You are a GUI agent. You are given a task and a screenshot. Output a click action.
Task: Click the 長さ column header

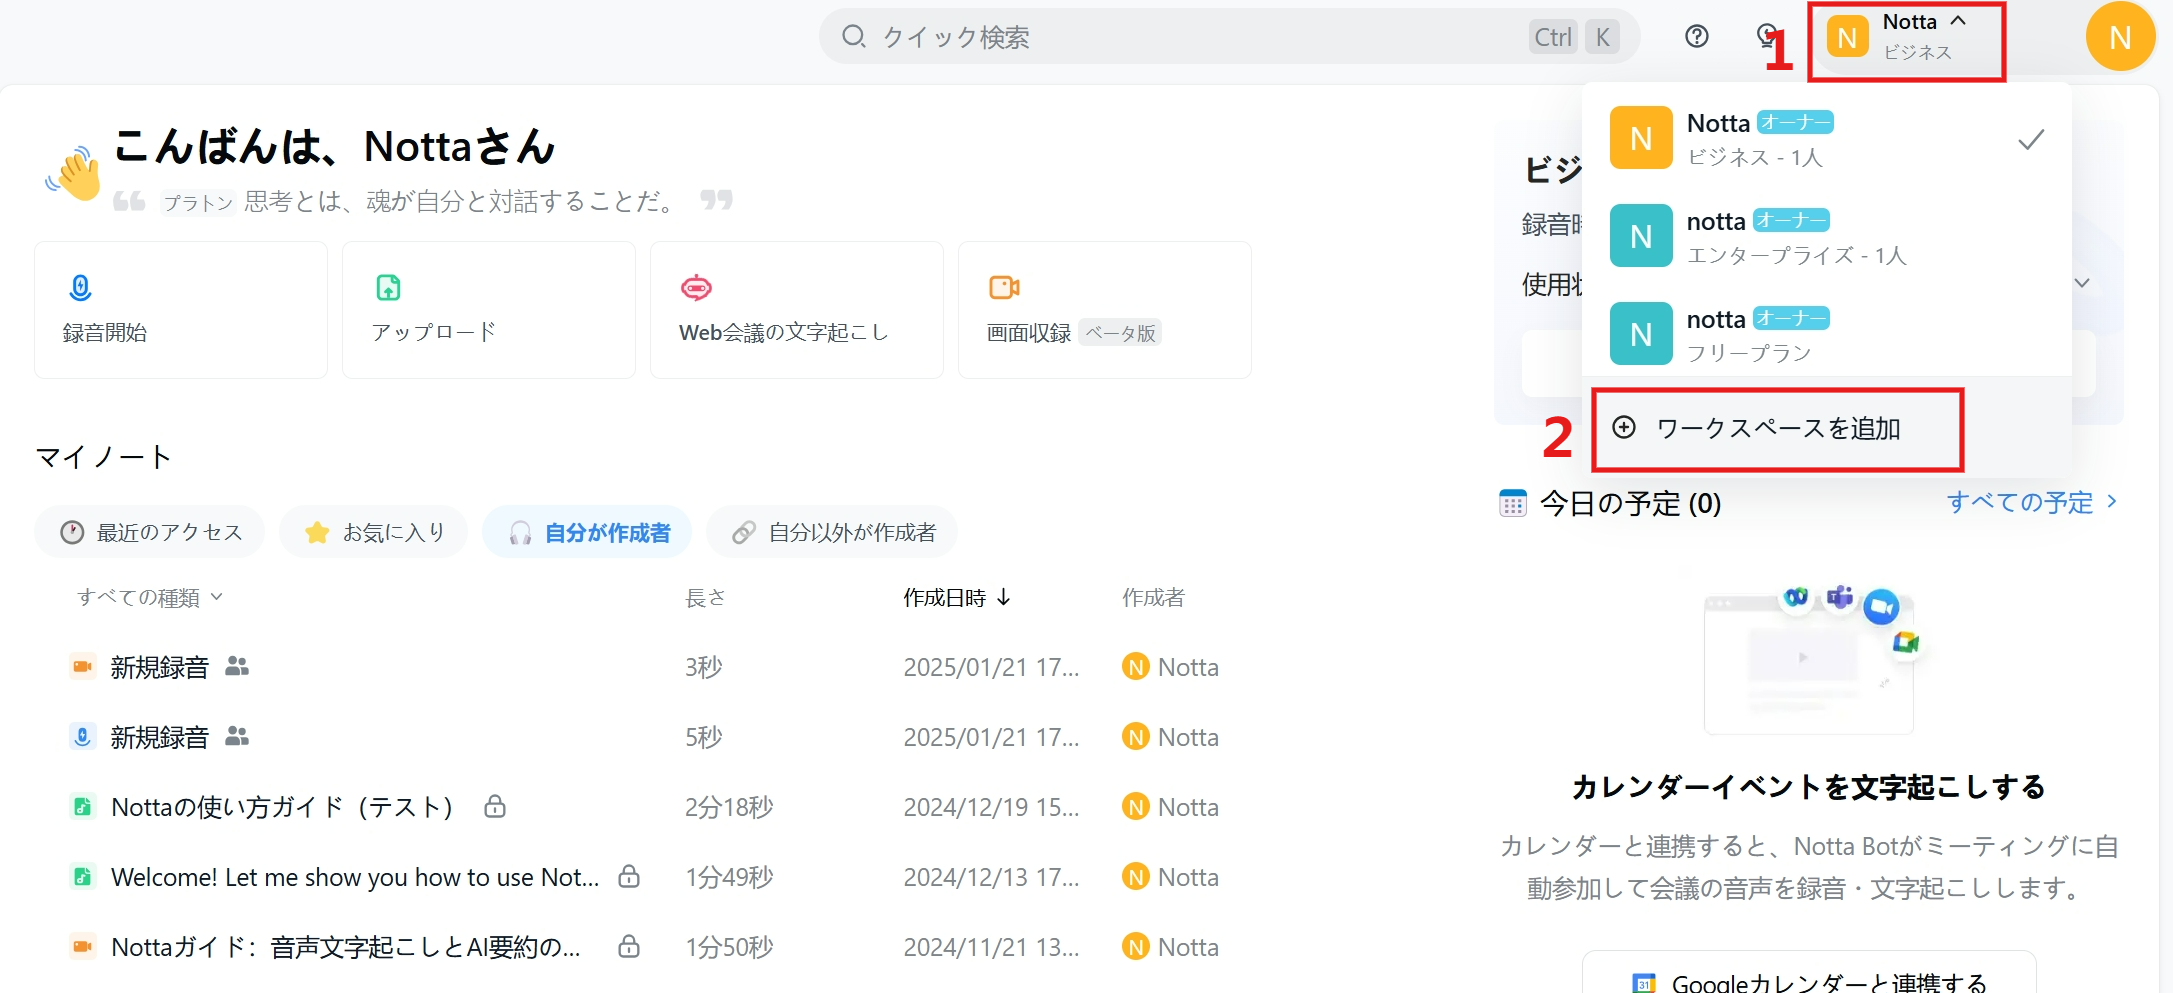(x=705, y=597)
